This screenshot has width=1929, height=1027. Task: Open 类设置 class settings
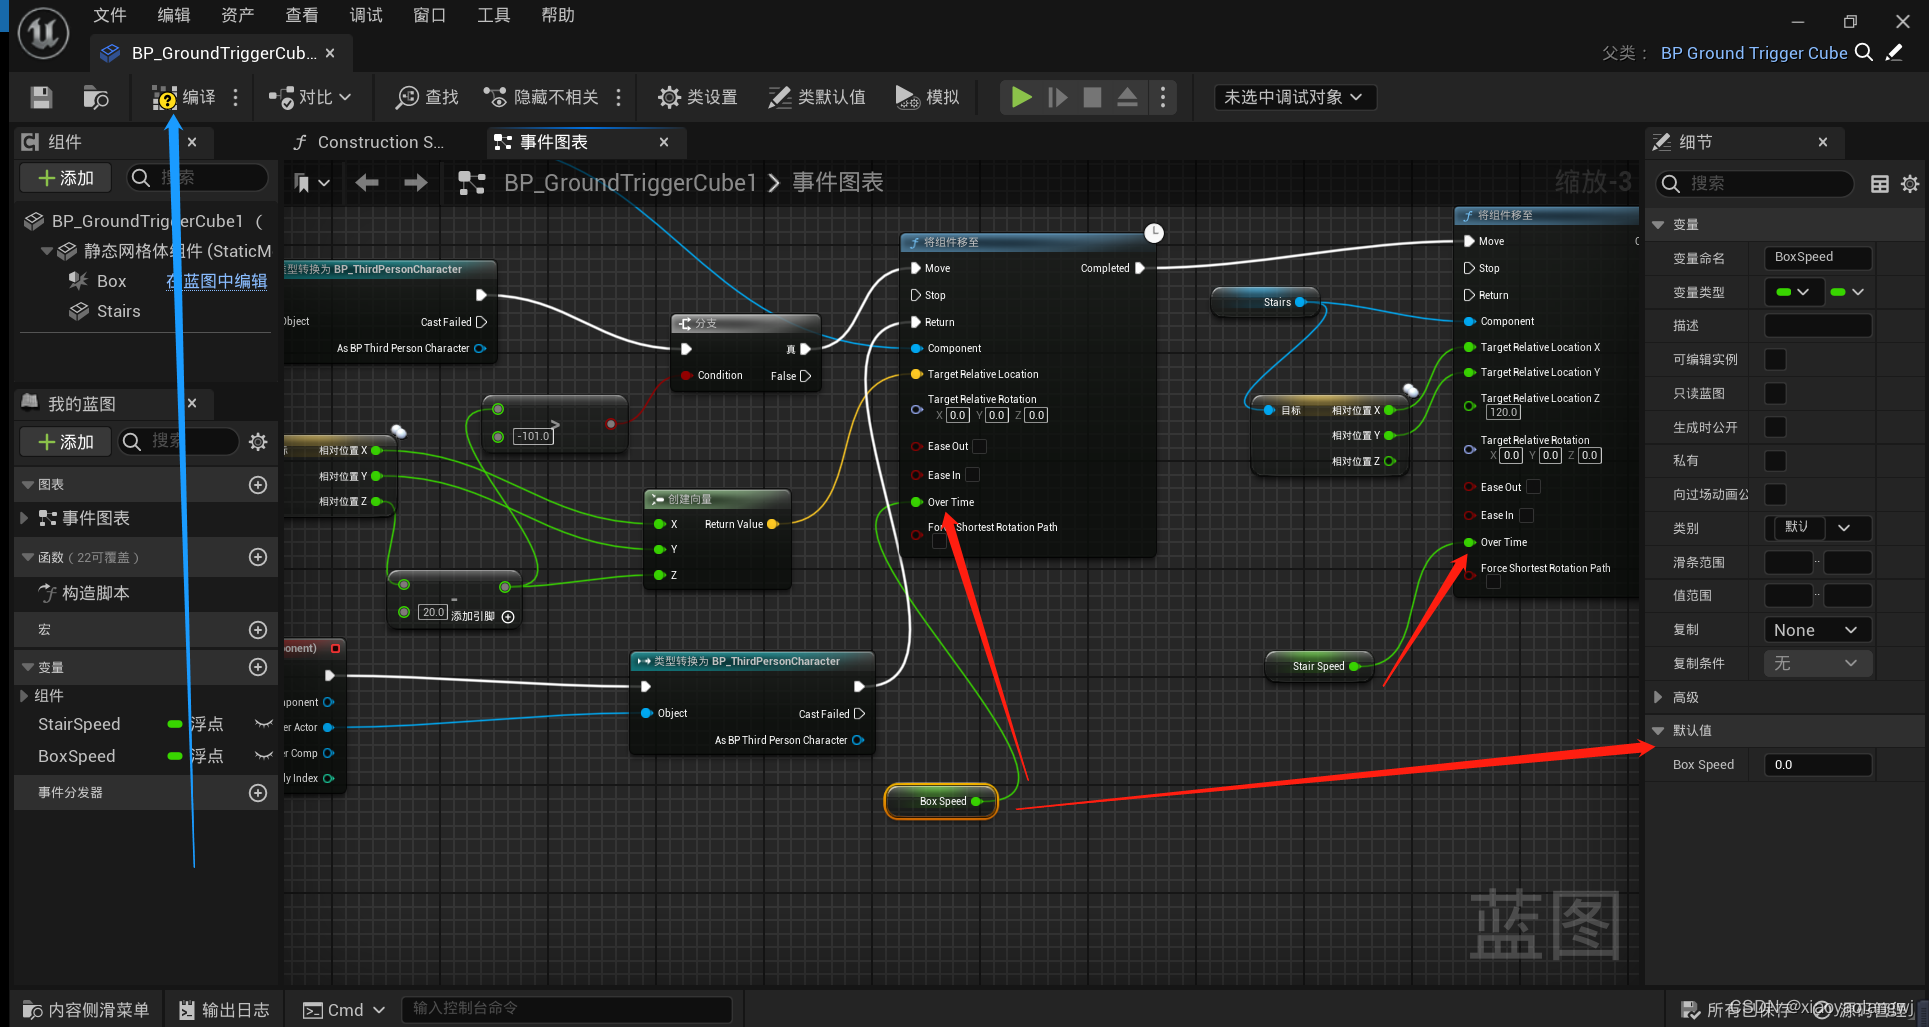tap(698, 97)
